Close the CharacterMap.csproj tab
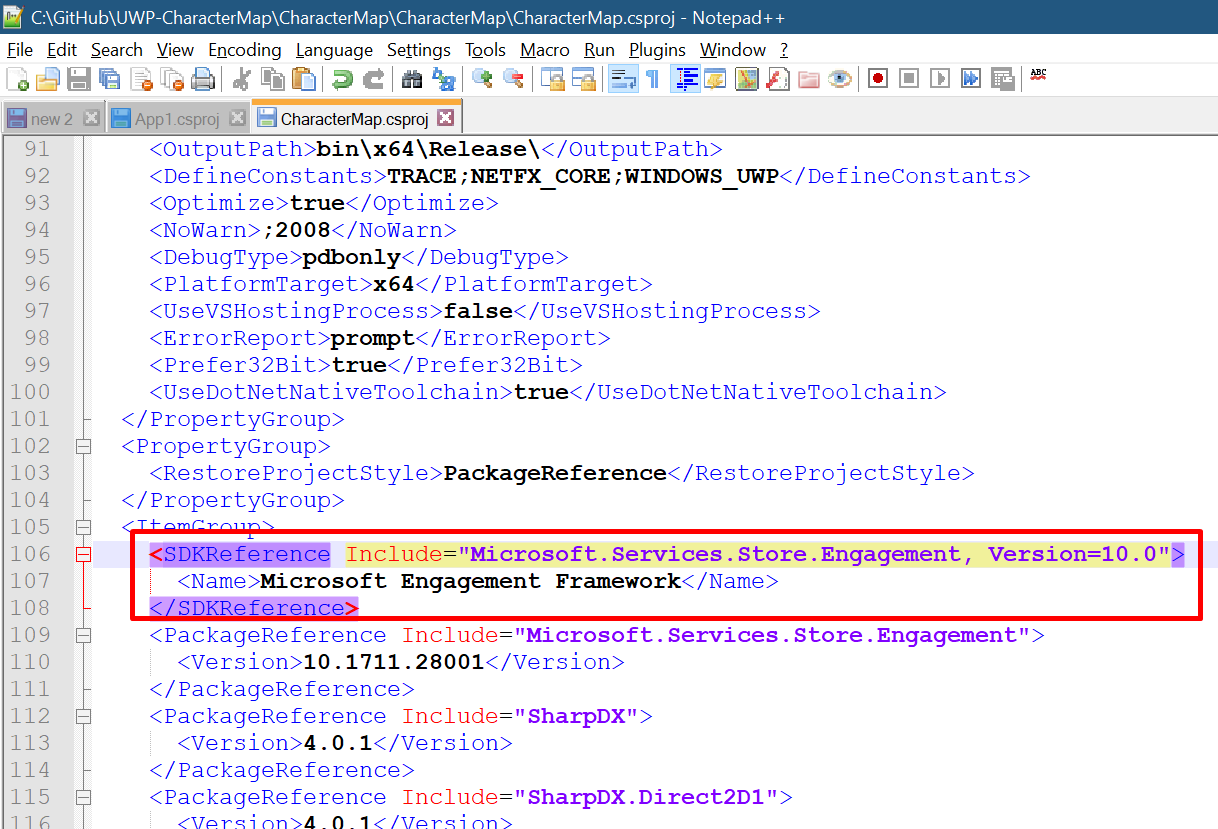Screen dimensions: 1218x829 pyautogui.click(x=446, y=118)
